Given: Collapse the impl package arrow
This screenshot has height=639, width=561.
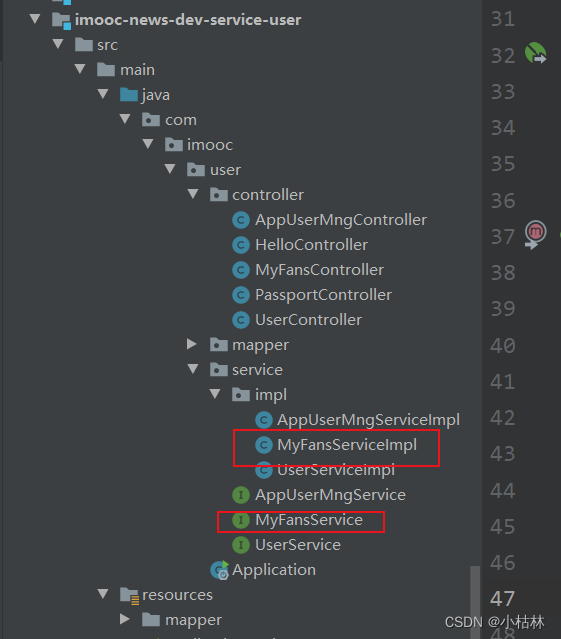Looking at the screenshot, I should point(215,394).
